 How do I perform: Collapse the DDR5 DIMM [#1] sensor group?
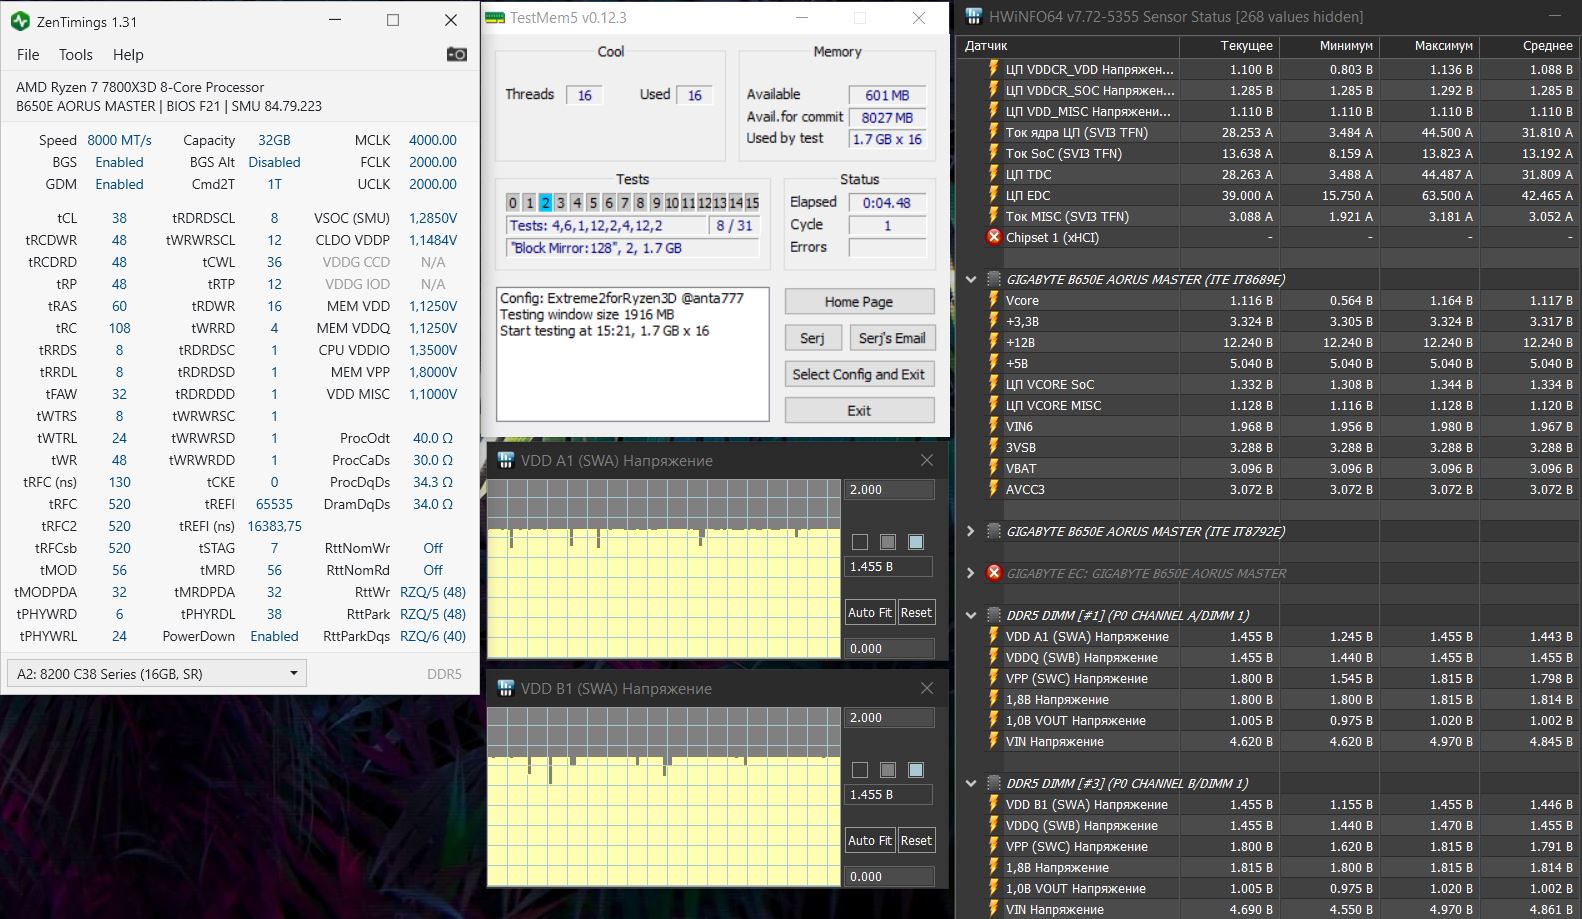pos(970,615)
